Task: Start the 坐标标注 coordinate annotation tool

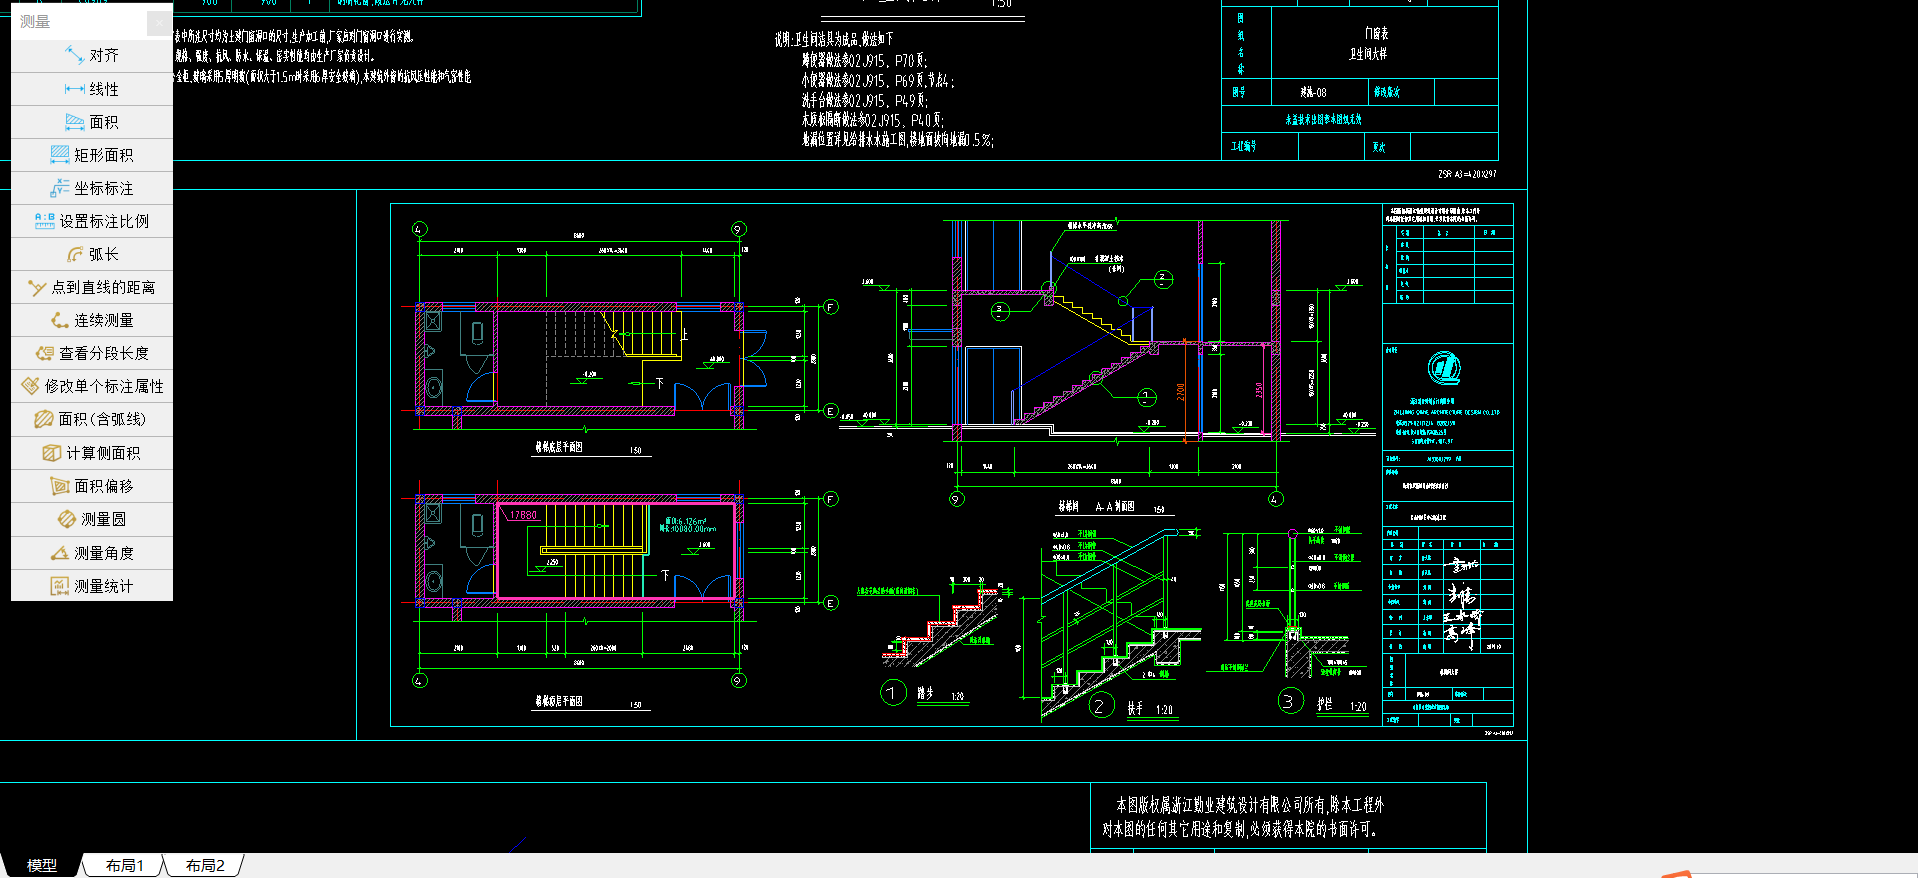Action: coord(92,188)
